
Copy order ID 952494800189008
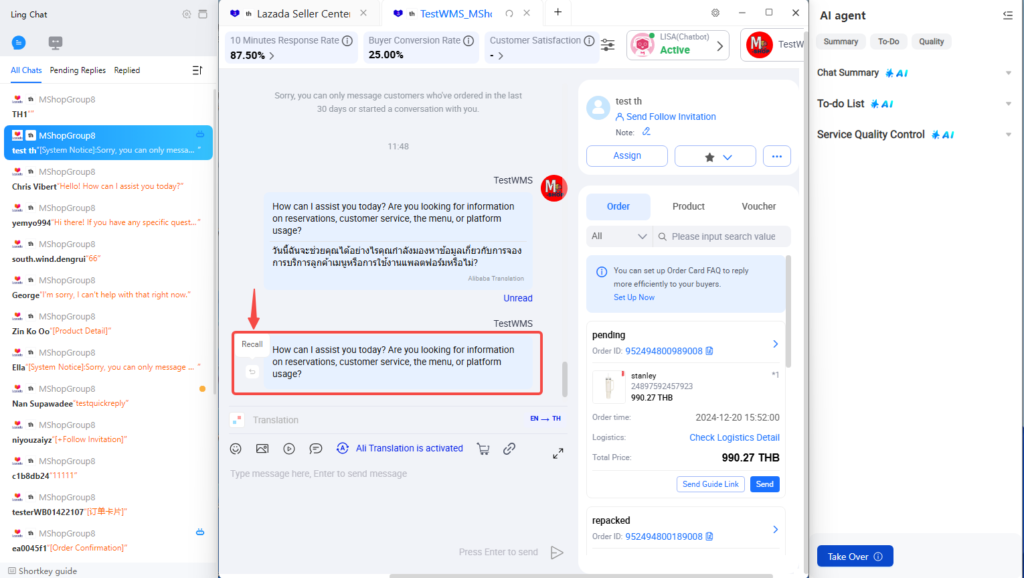pyautogui.click(x=709, y=537)
